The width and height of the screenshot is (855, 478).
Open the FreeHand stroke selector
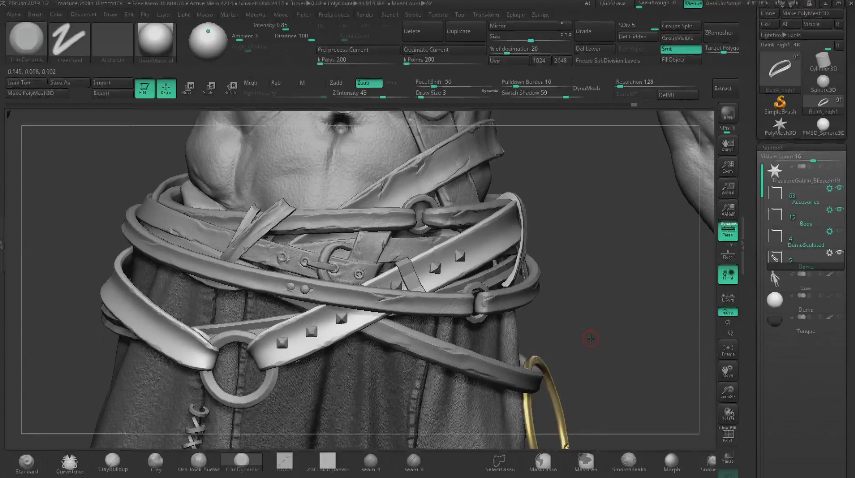69,42
